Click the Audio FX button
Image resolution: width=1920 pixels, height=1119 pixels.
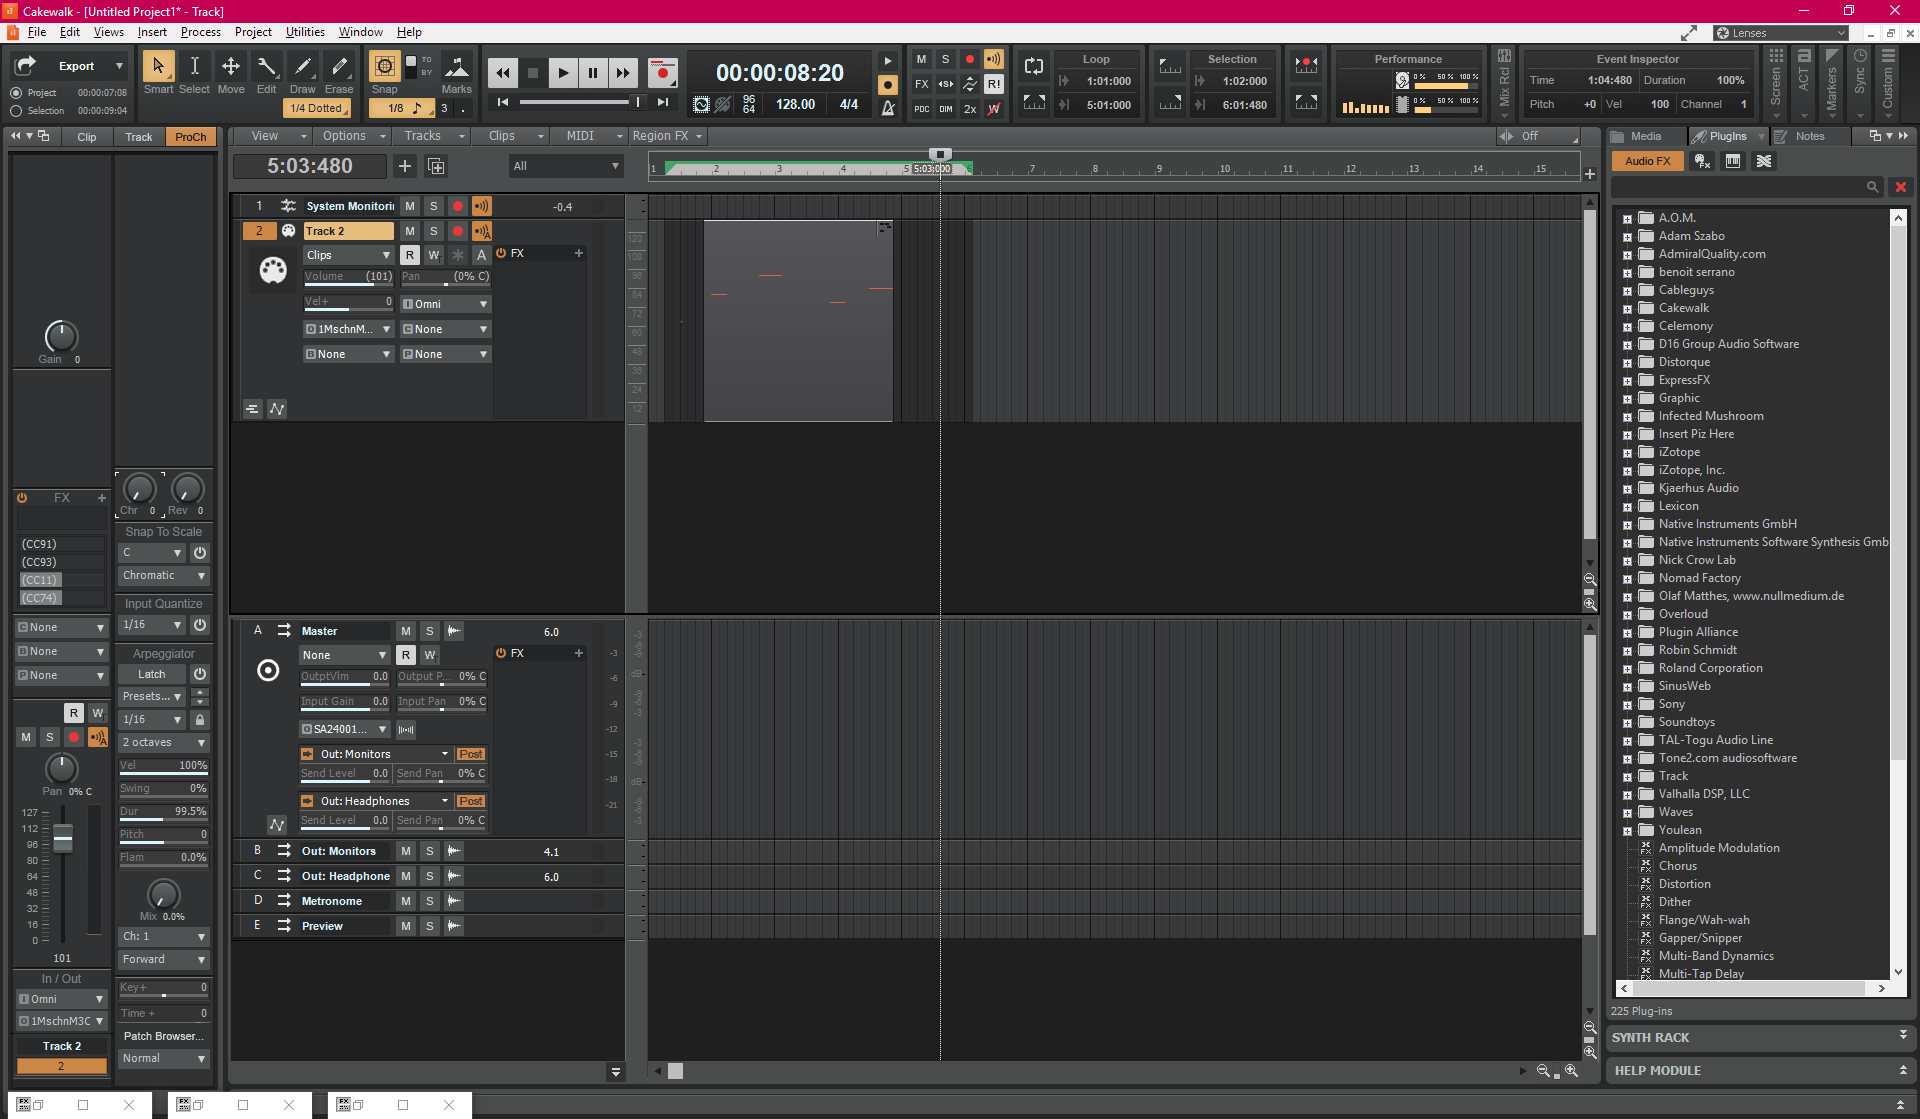[x=1647, y=161]
